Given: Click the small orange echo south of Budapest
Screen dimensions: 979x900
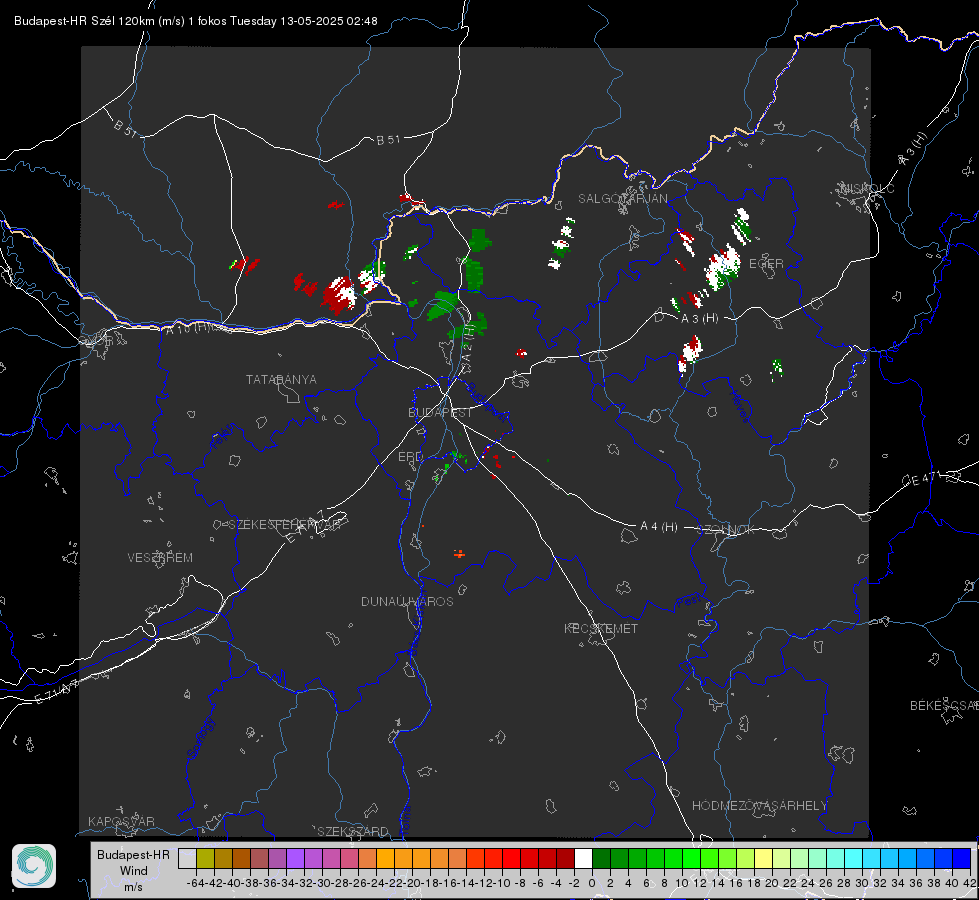Looking at the screenshot, I should [x=459, y=553].
